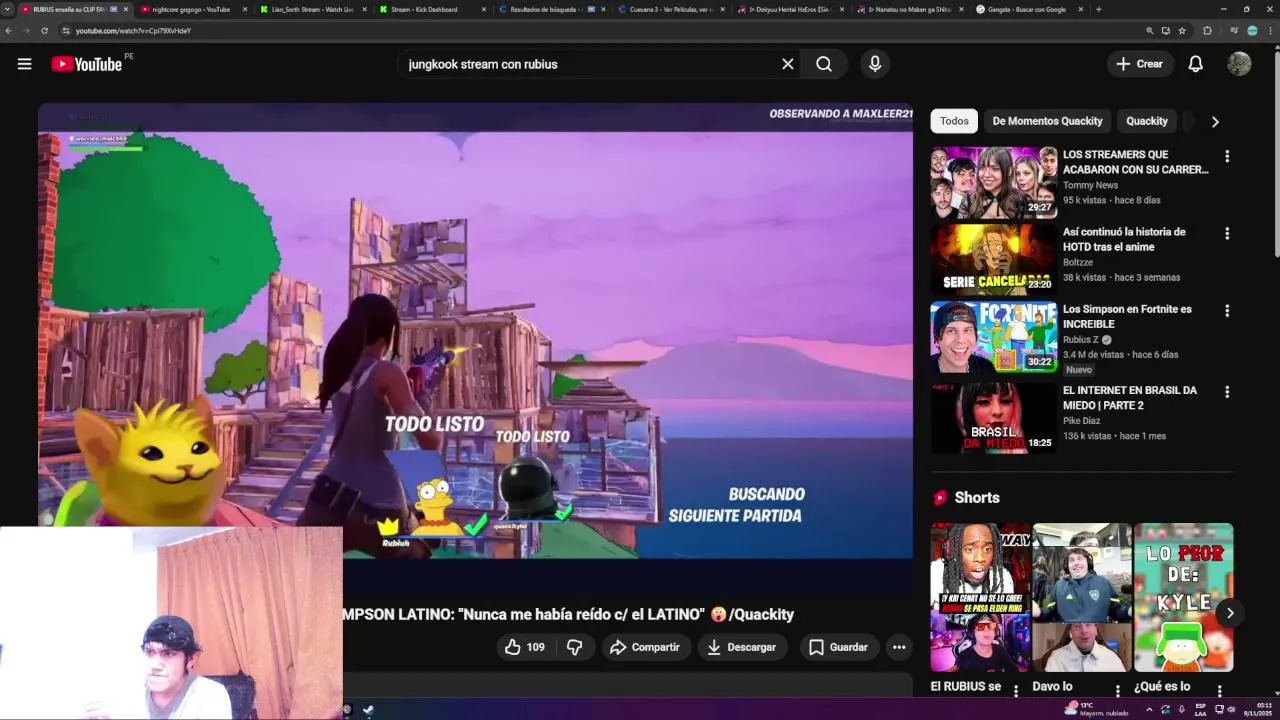Viewport: 1280px width, 720px height.
Task: Open the taskbar weather widget 13°C
Action: click(x=1097, y=709)
